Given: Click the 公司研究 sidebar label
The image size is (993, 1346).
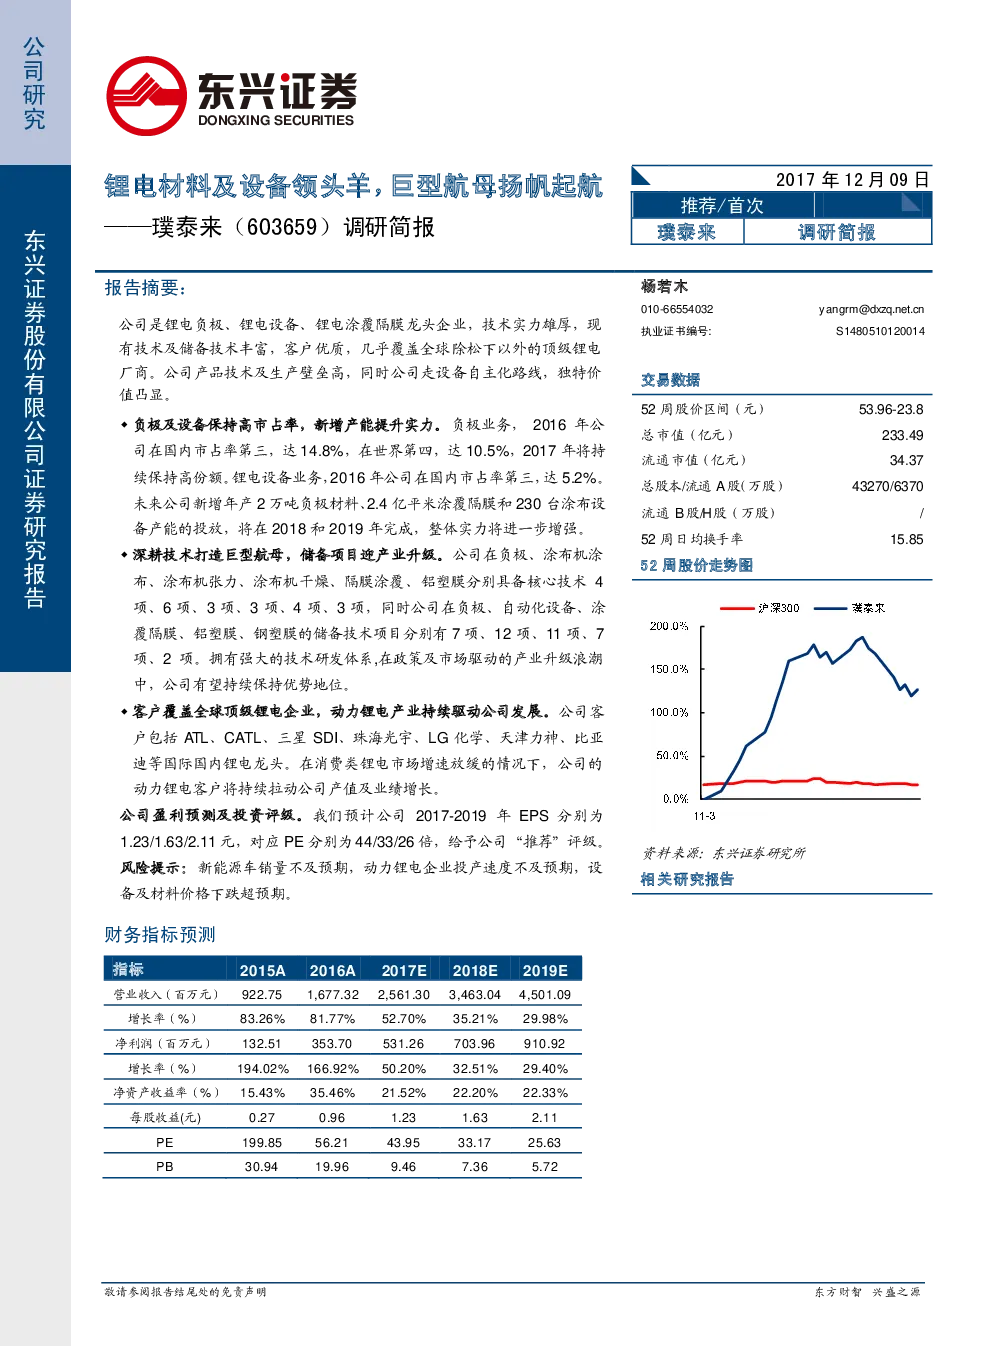Looking at the screenshot, I should [34, 83].
